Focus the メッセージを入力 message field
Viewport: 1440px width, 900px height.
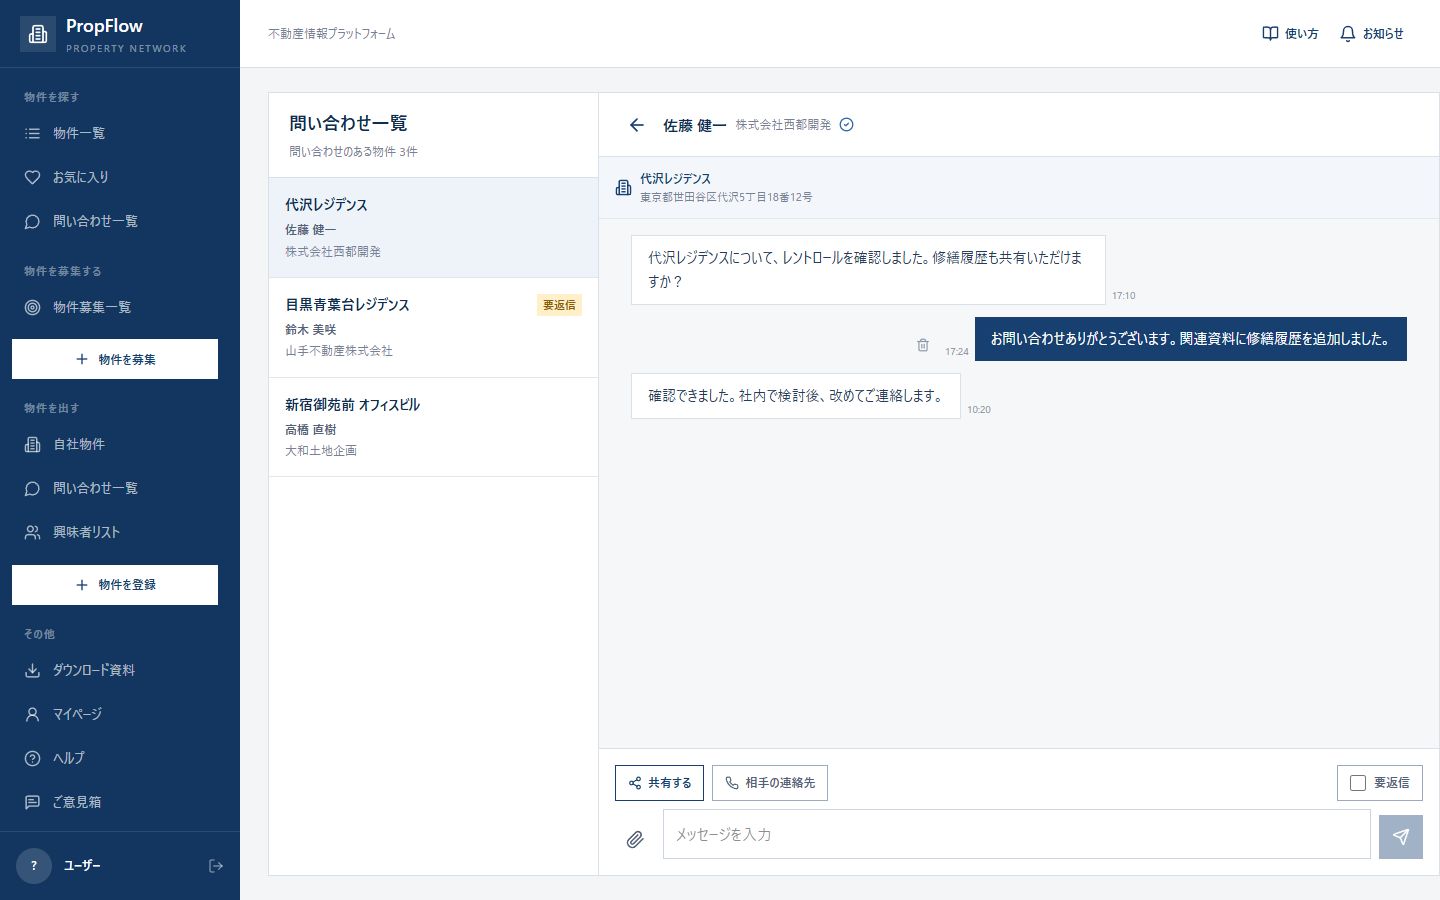point(1016,834)
